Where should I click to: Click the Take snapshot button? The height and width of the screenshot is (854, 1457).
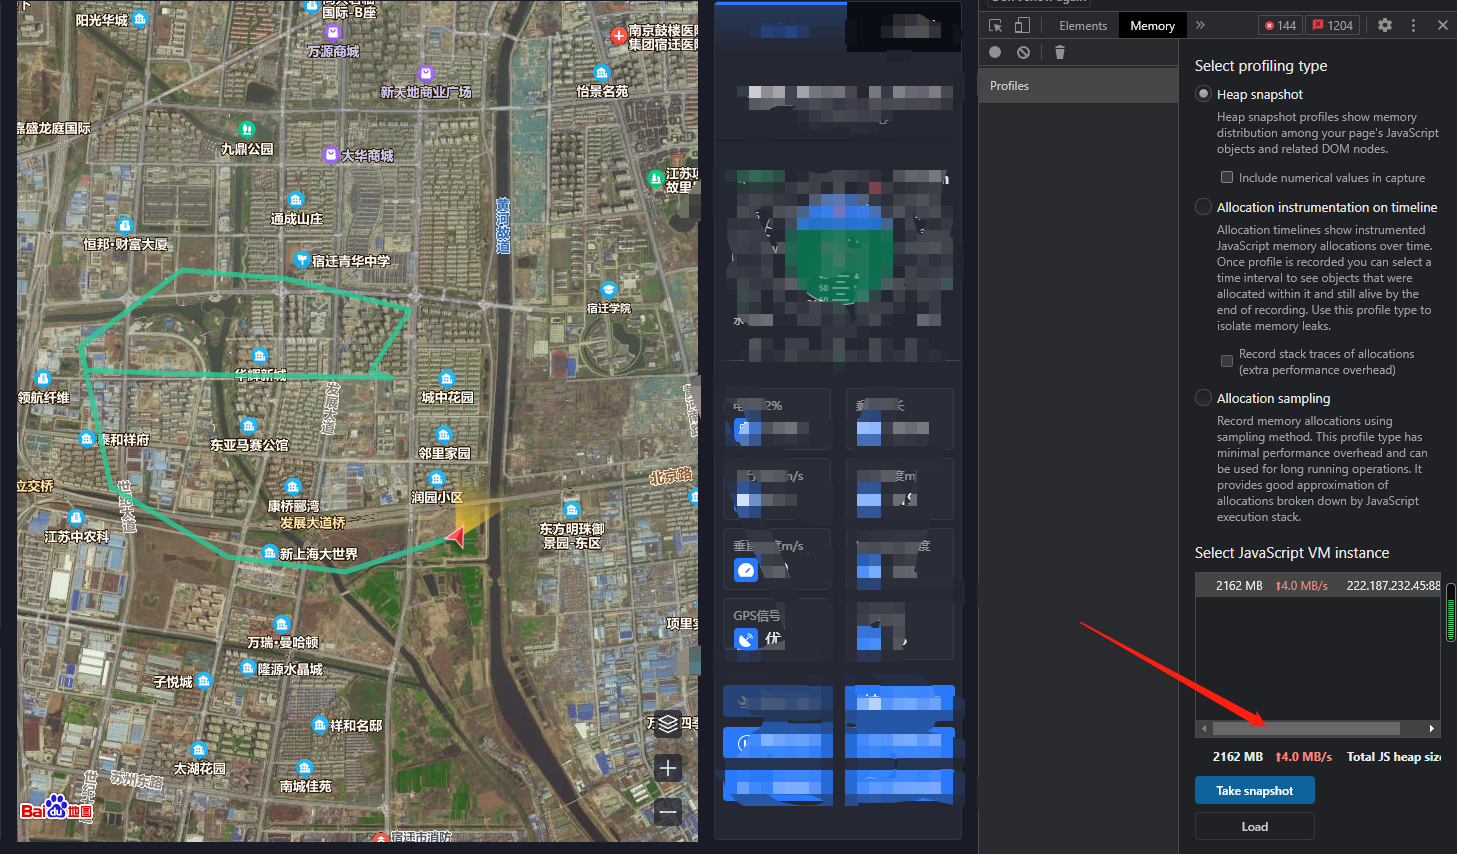pos(1255,791)
